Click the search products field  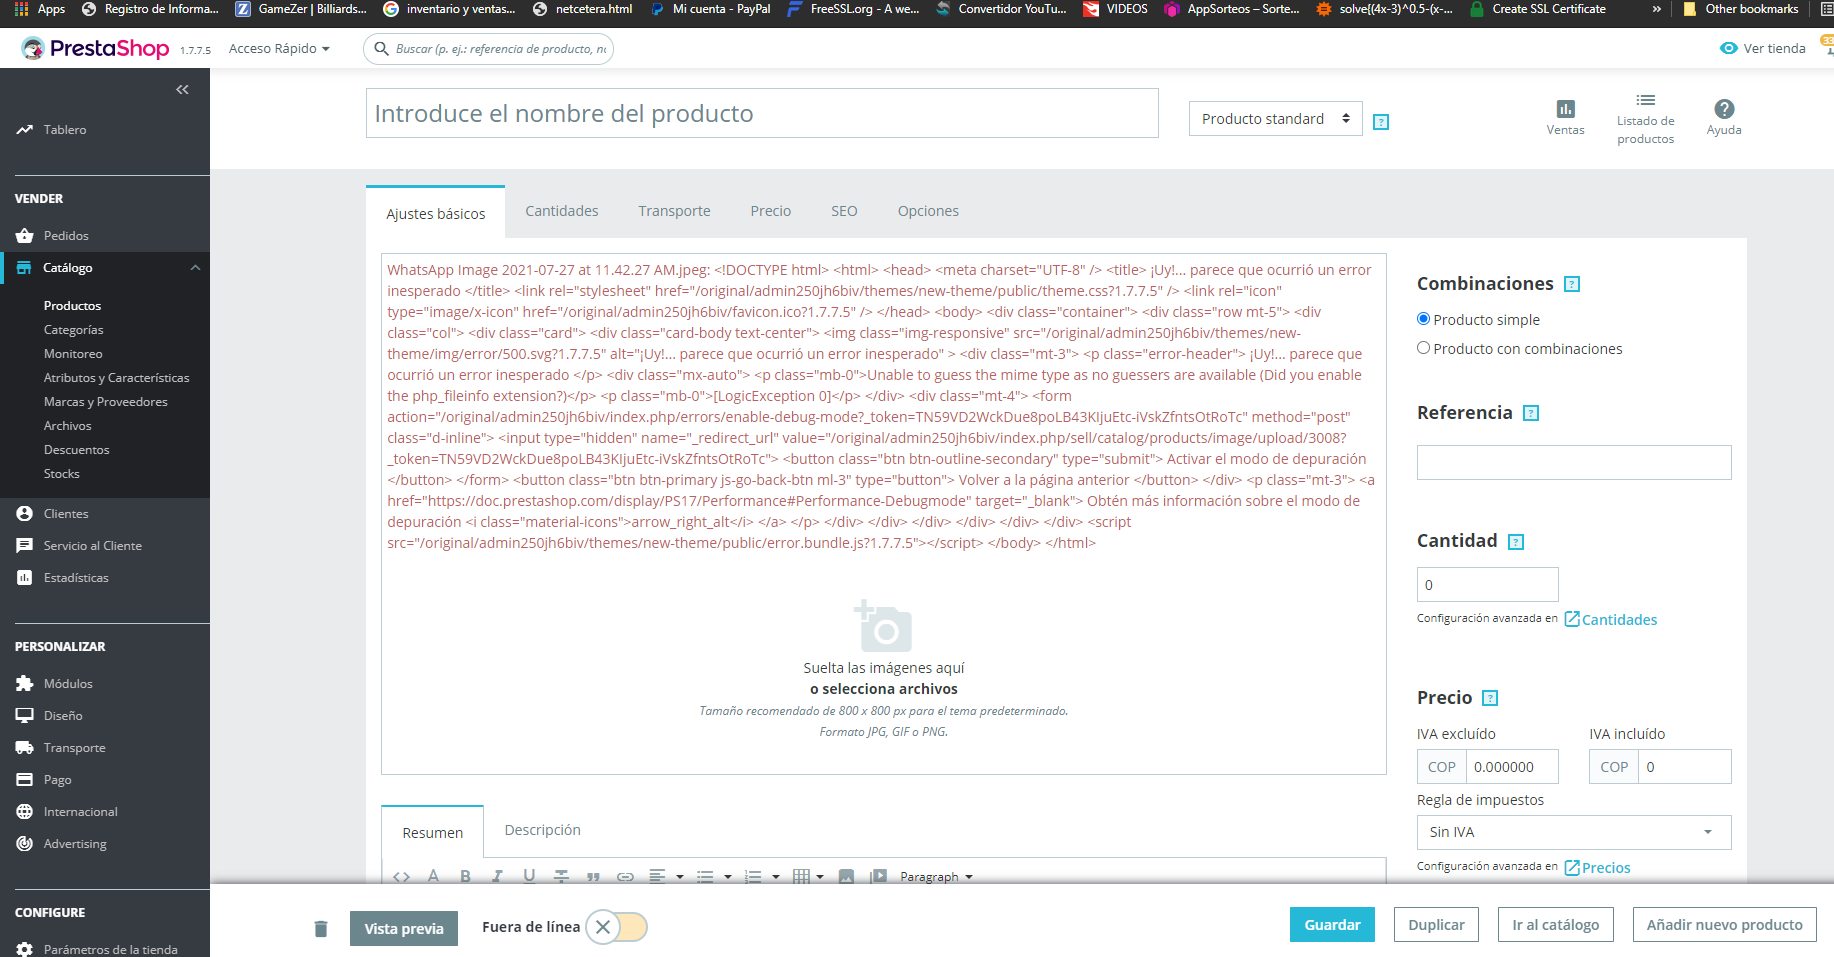(488, 48)
